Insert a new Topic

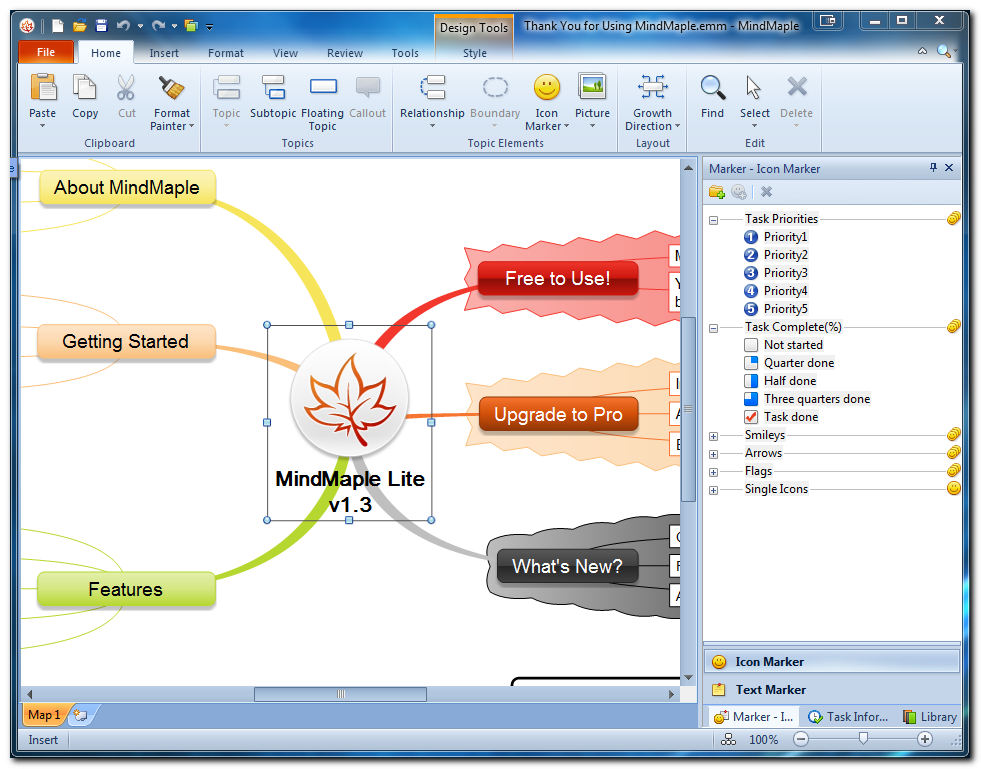click(226, 88)
